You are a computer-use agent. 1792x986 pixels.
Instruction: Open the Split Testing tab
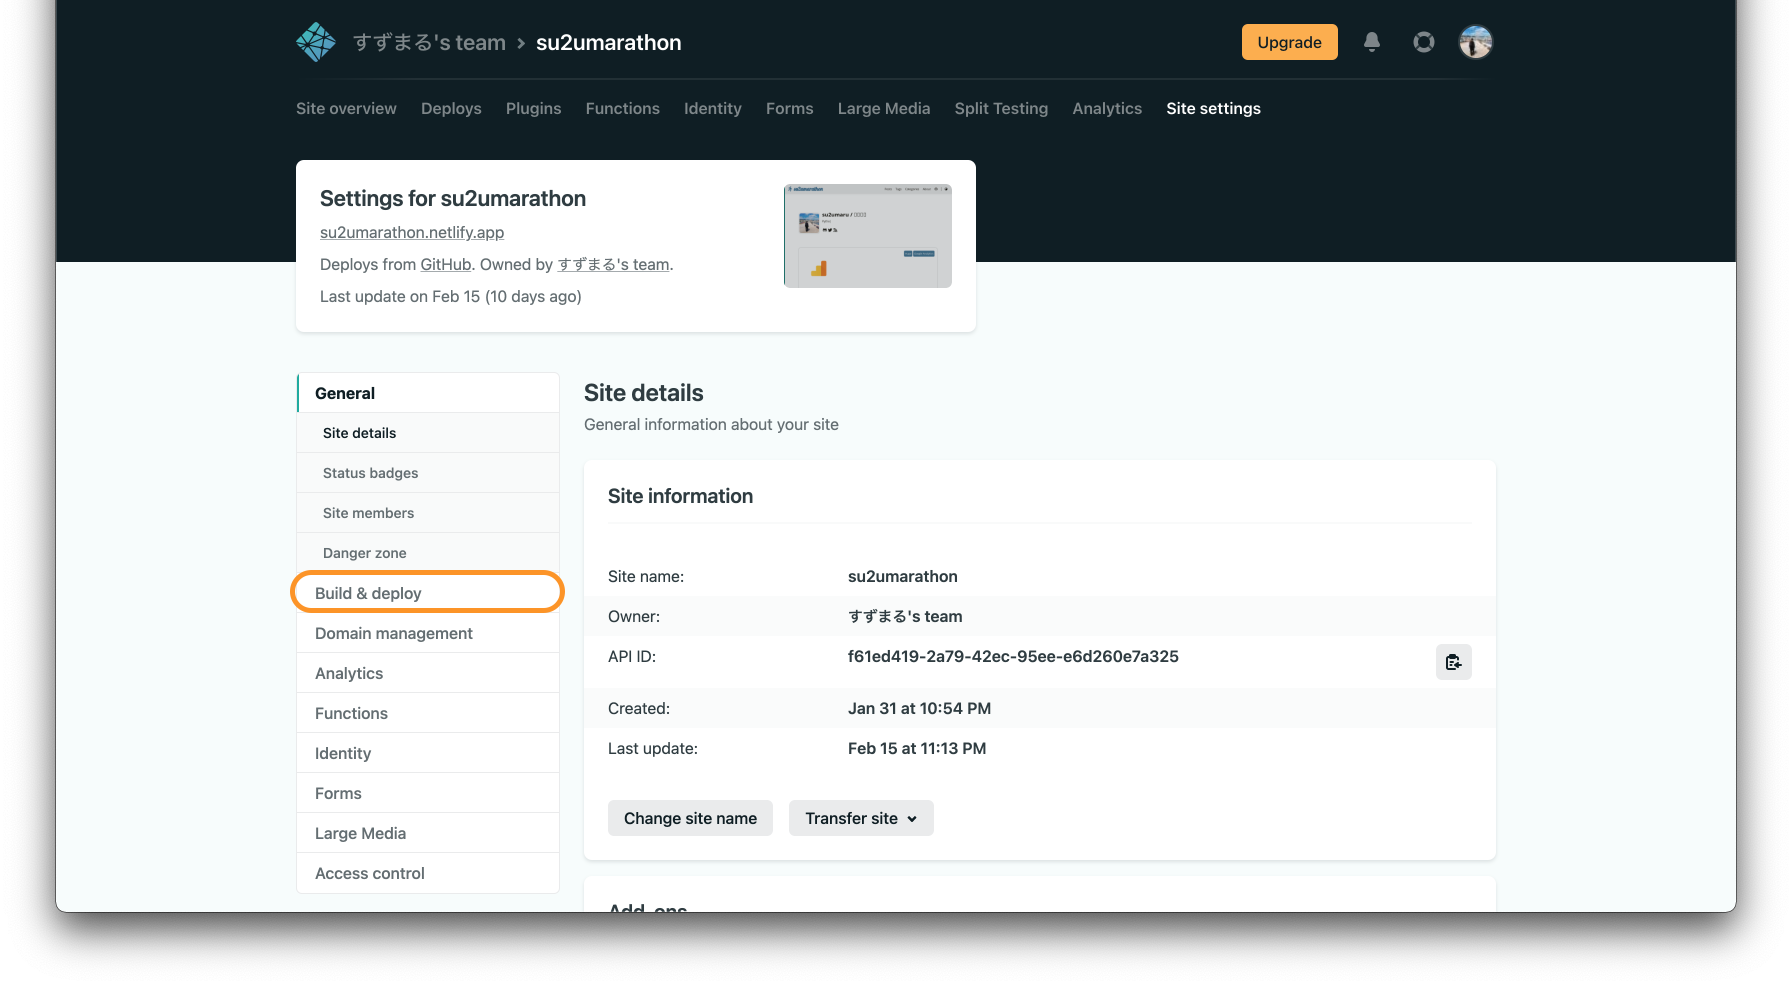point(1001,108)
